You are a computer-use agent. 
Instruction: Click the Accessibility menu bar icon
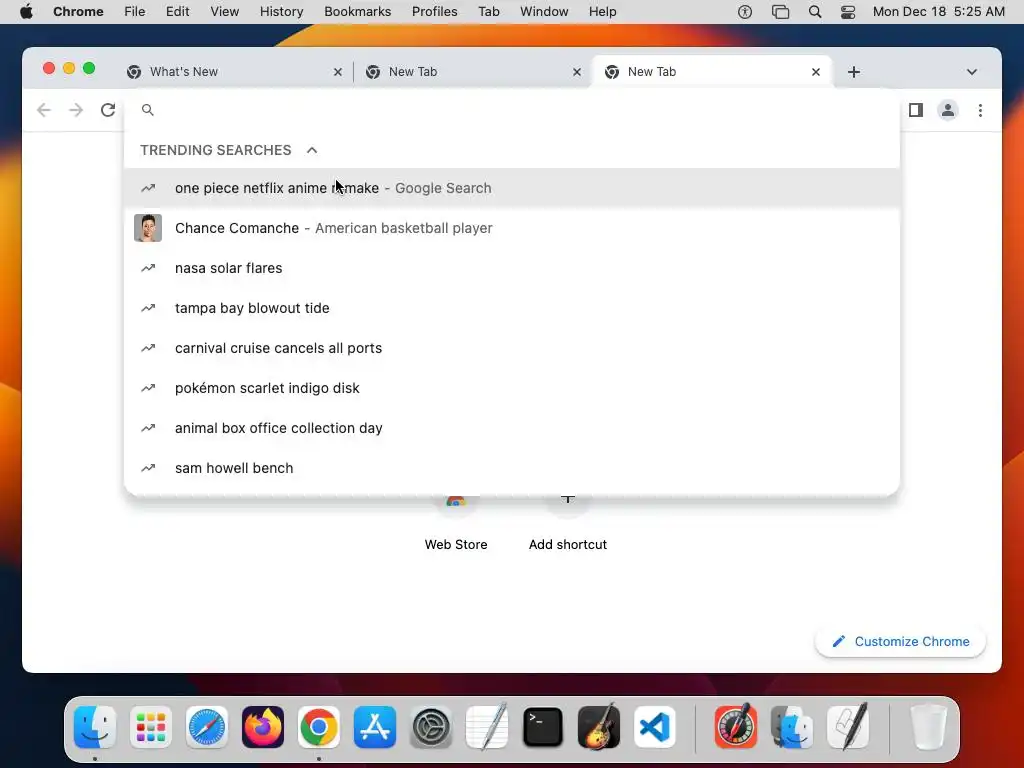(744, 12)
